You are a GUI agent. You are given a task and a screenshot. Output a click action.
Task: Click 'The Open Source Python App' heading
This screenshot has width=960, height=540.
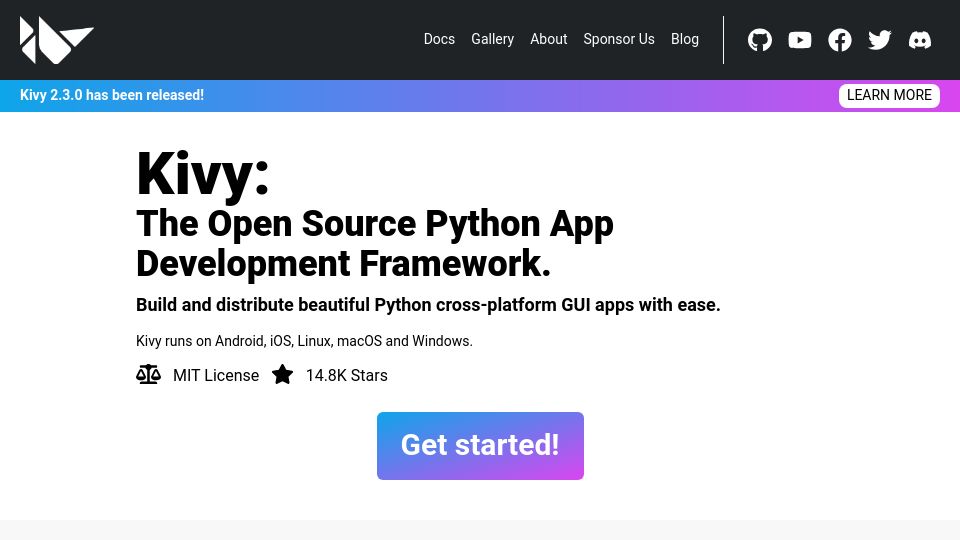click(375, 223)
